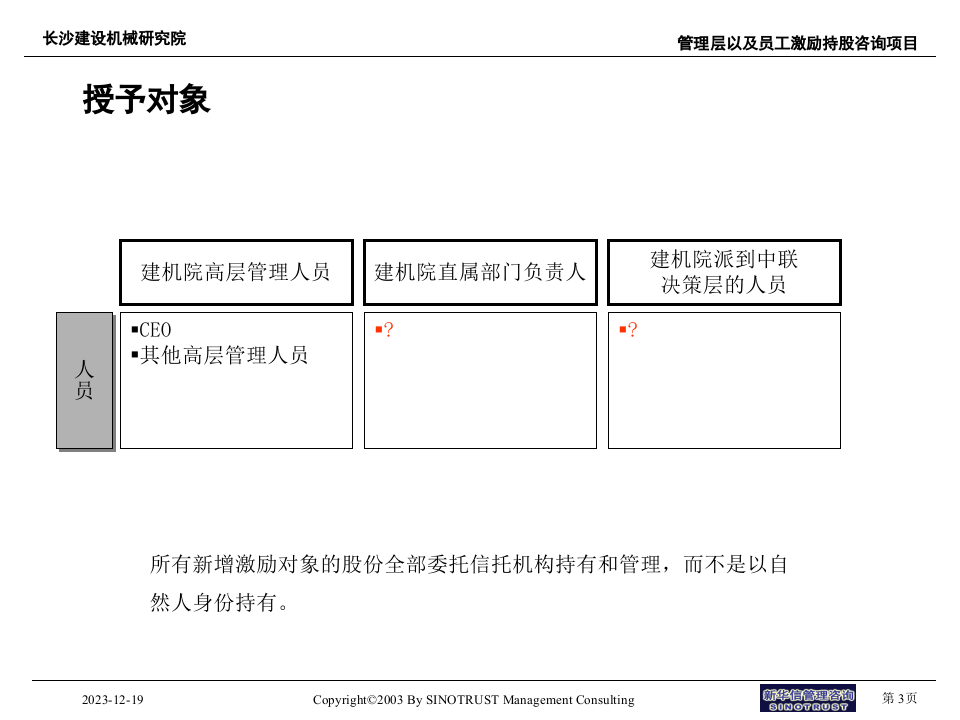Select the 建机院直属部门负责人 header box
Viewport: 960px width, 720px height.
coord(480,271)
